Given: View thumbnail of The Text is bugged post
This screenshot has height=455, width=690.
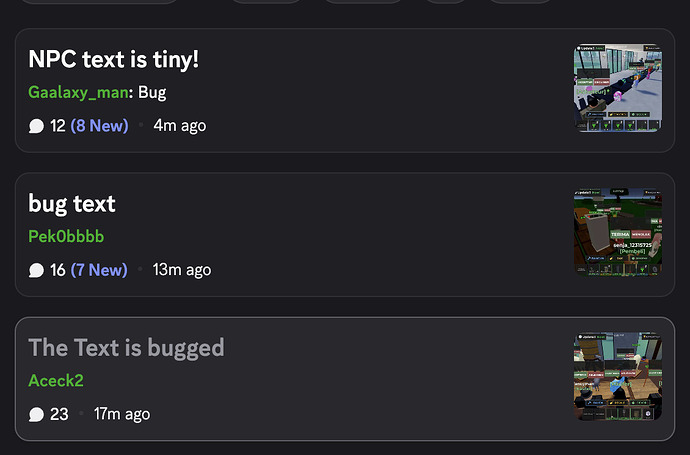Looking at the screenshot, I should [618, 376].
